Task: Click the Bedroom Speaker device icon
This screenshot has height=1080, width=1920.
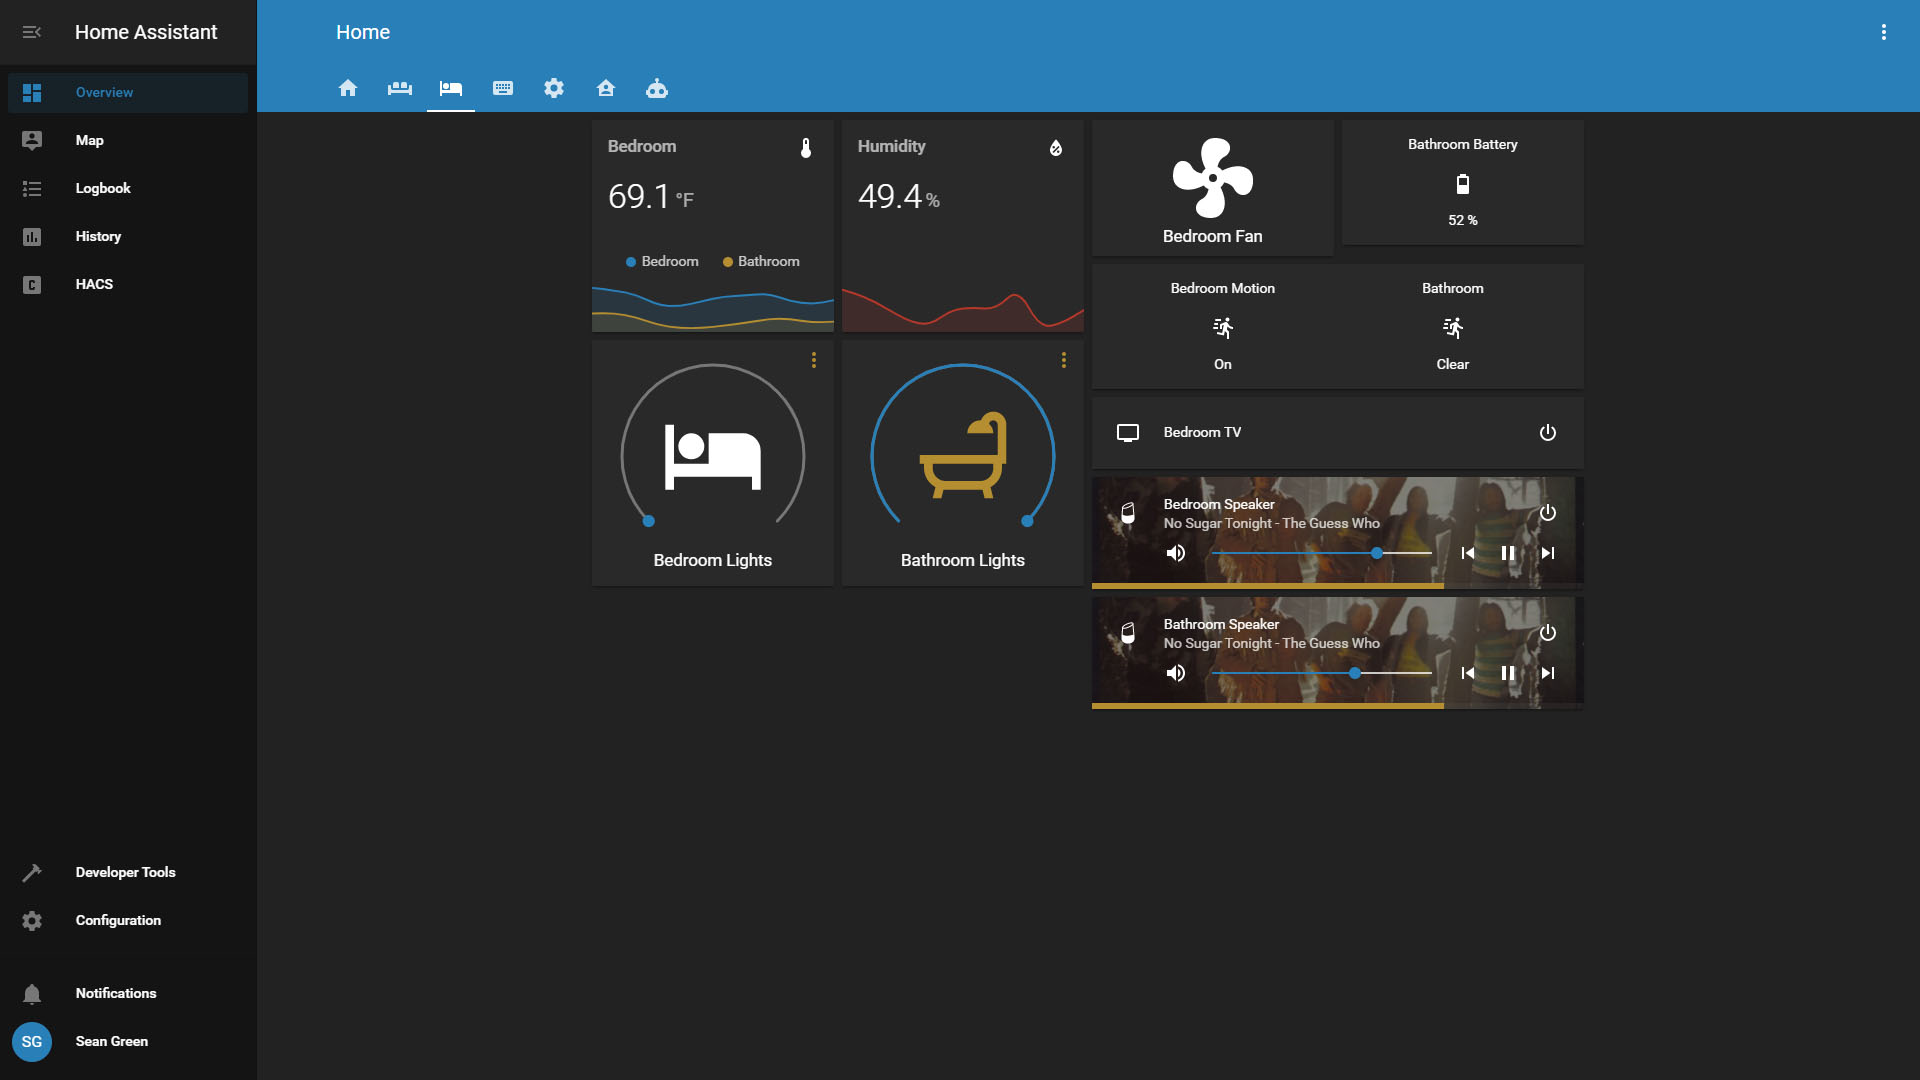Action: coord(1128,513)
